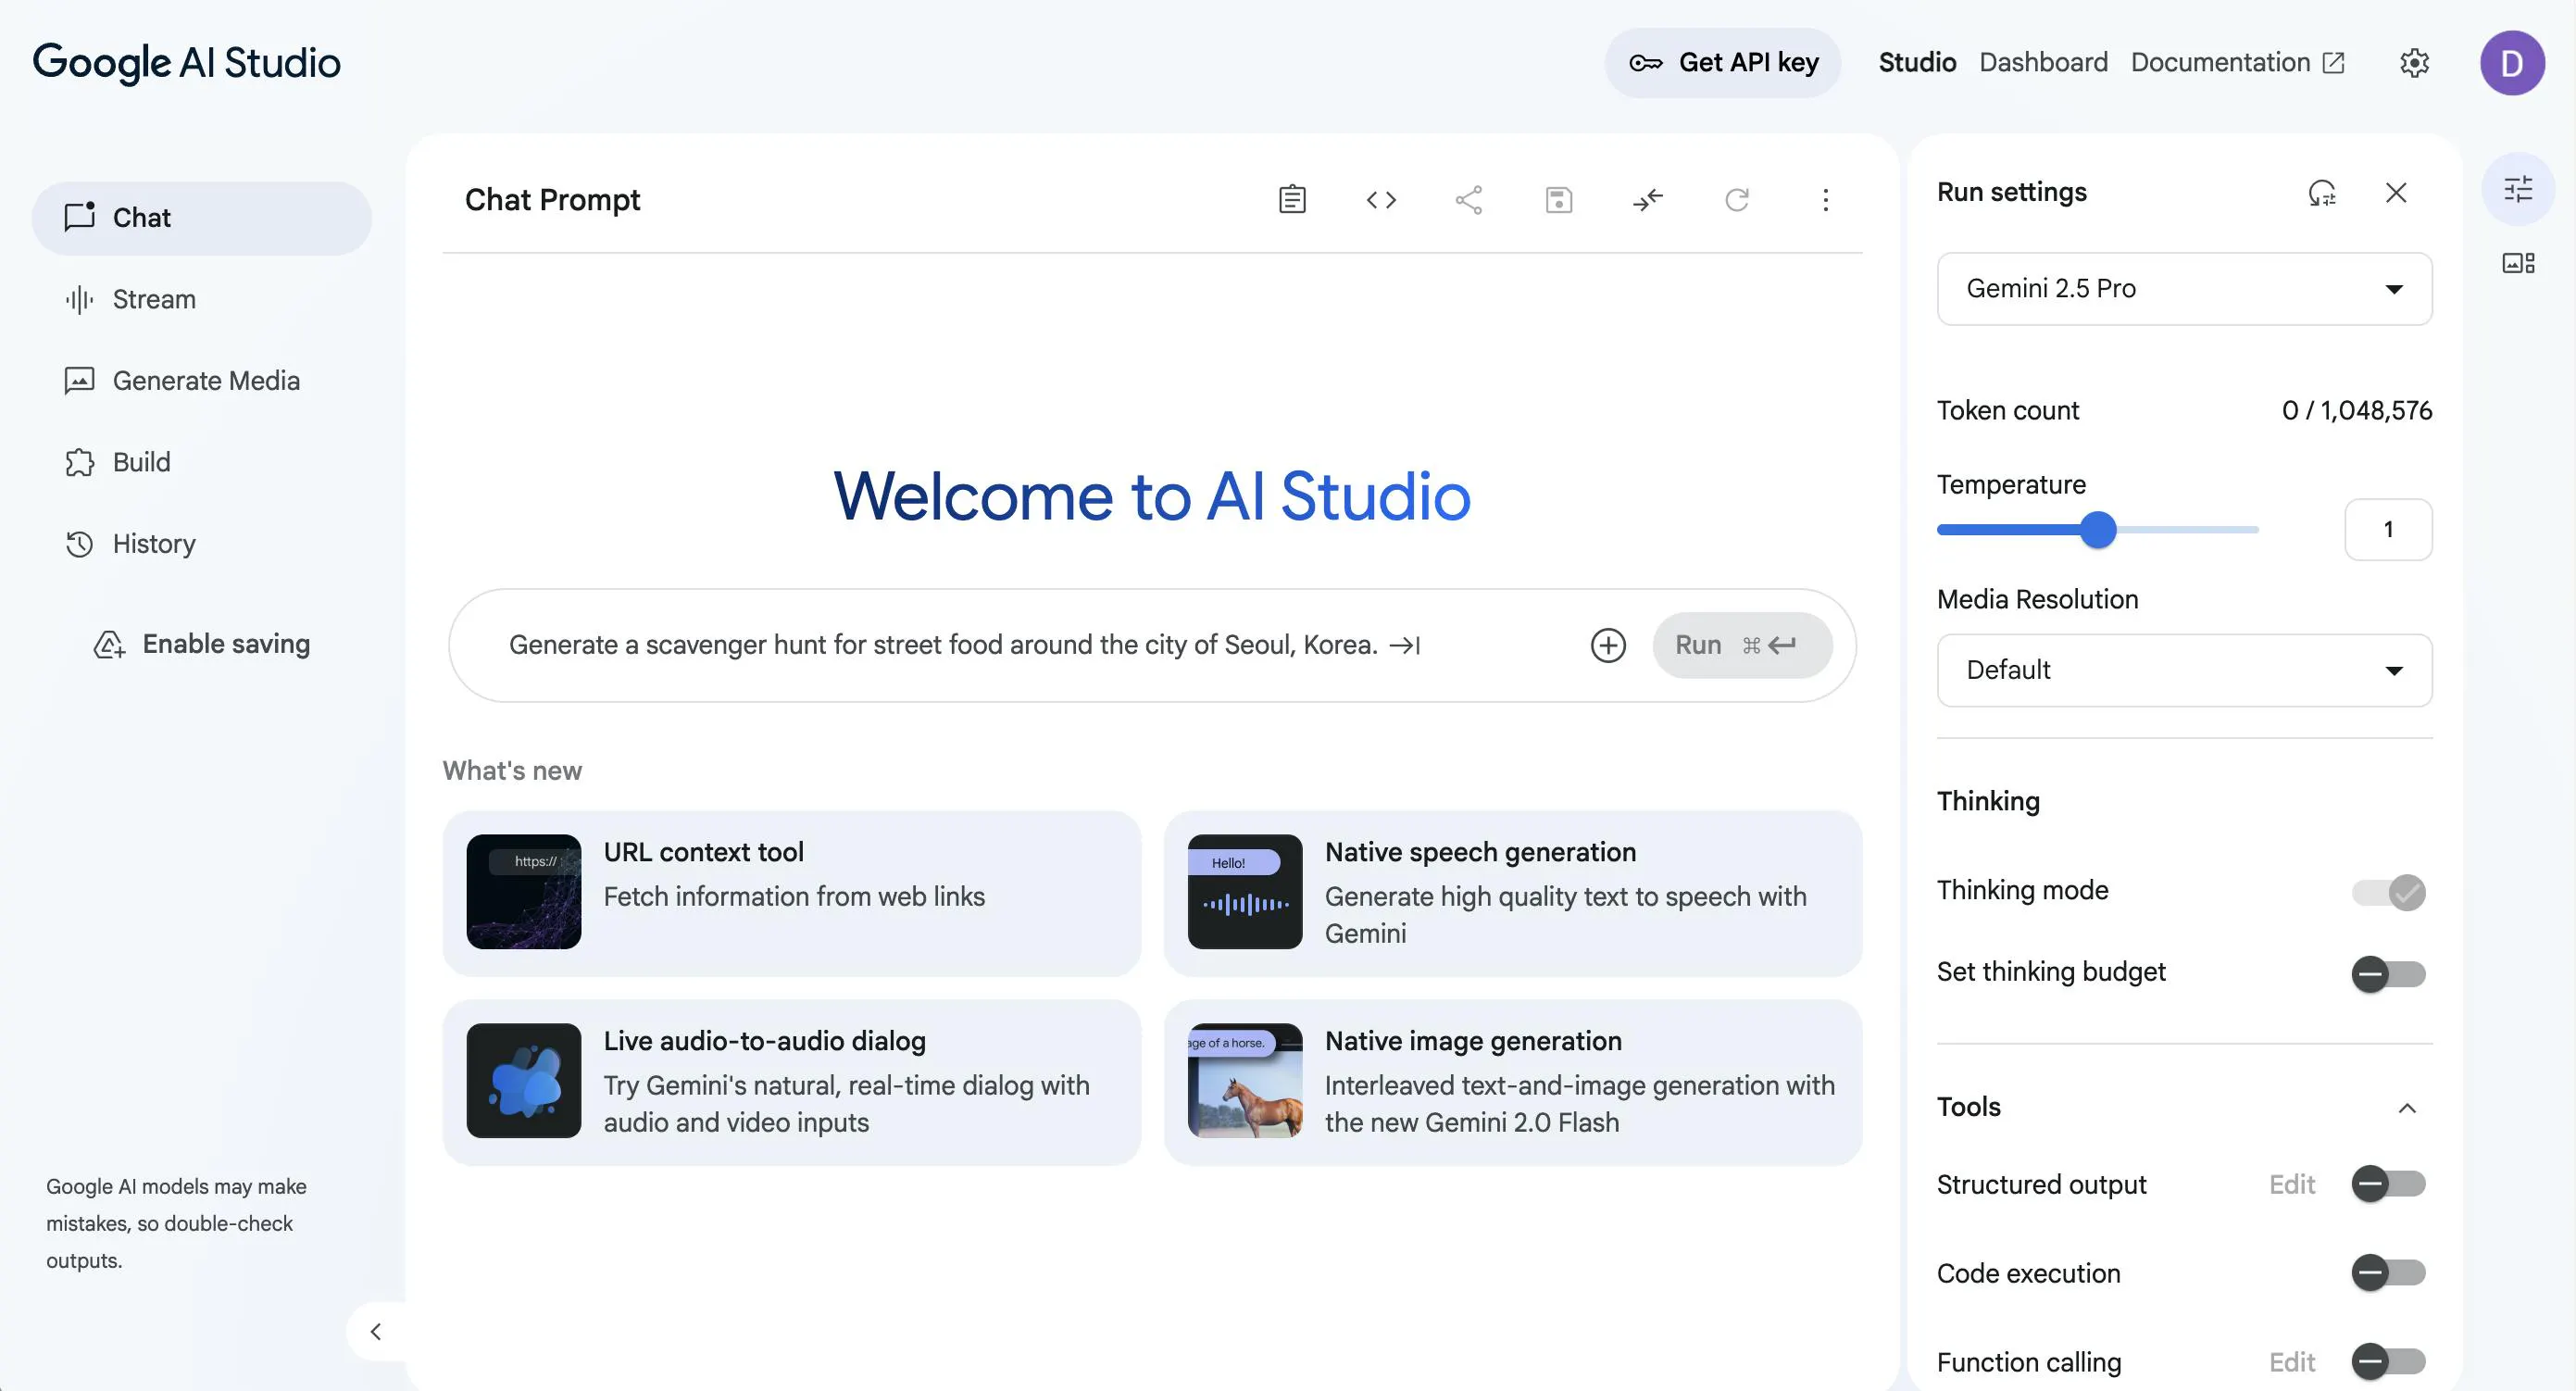This screenshot has width=2576, height=1391.
Task: Open system instructions clipboard icon
Action: [x=1292, y=200]
